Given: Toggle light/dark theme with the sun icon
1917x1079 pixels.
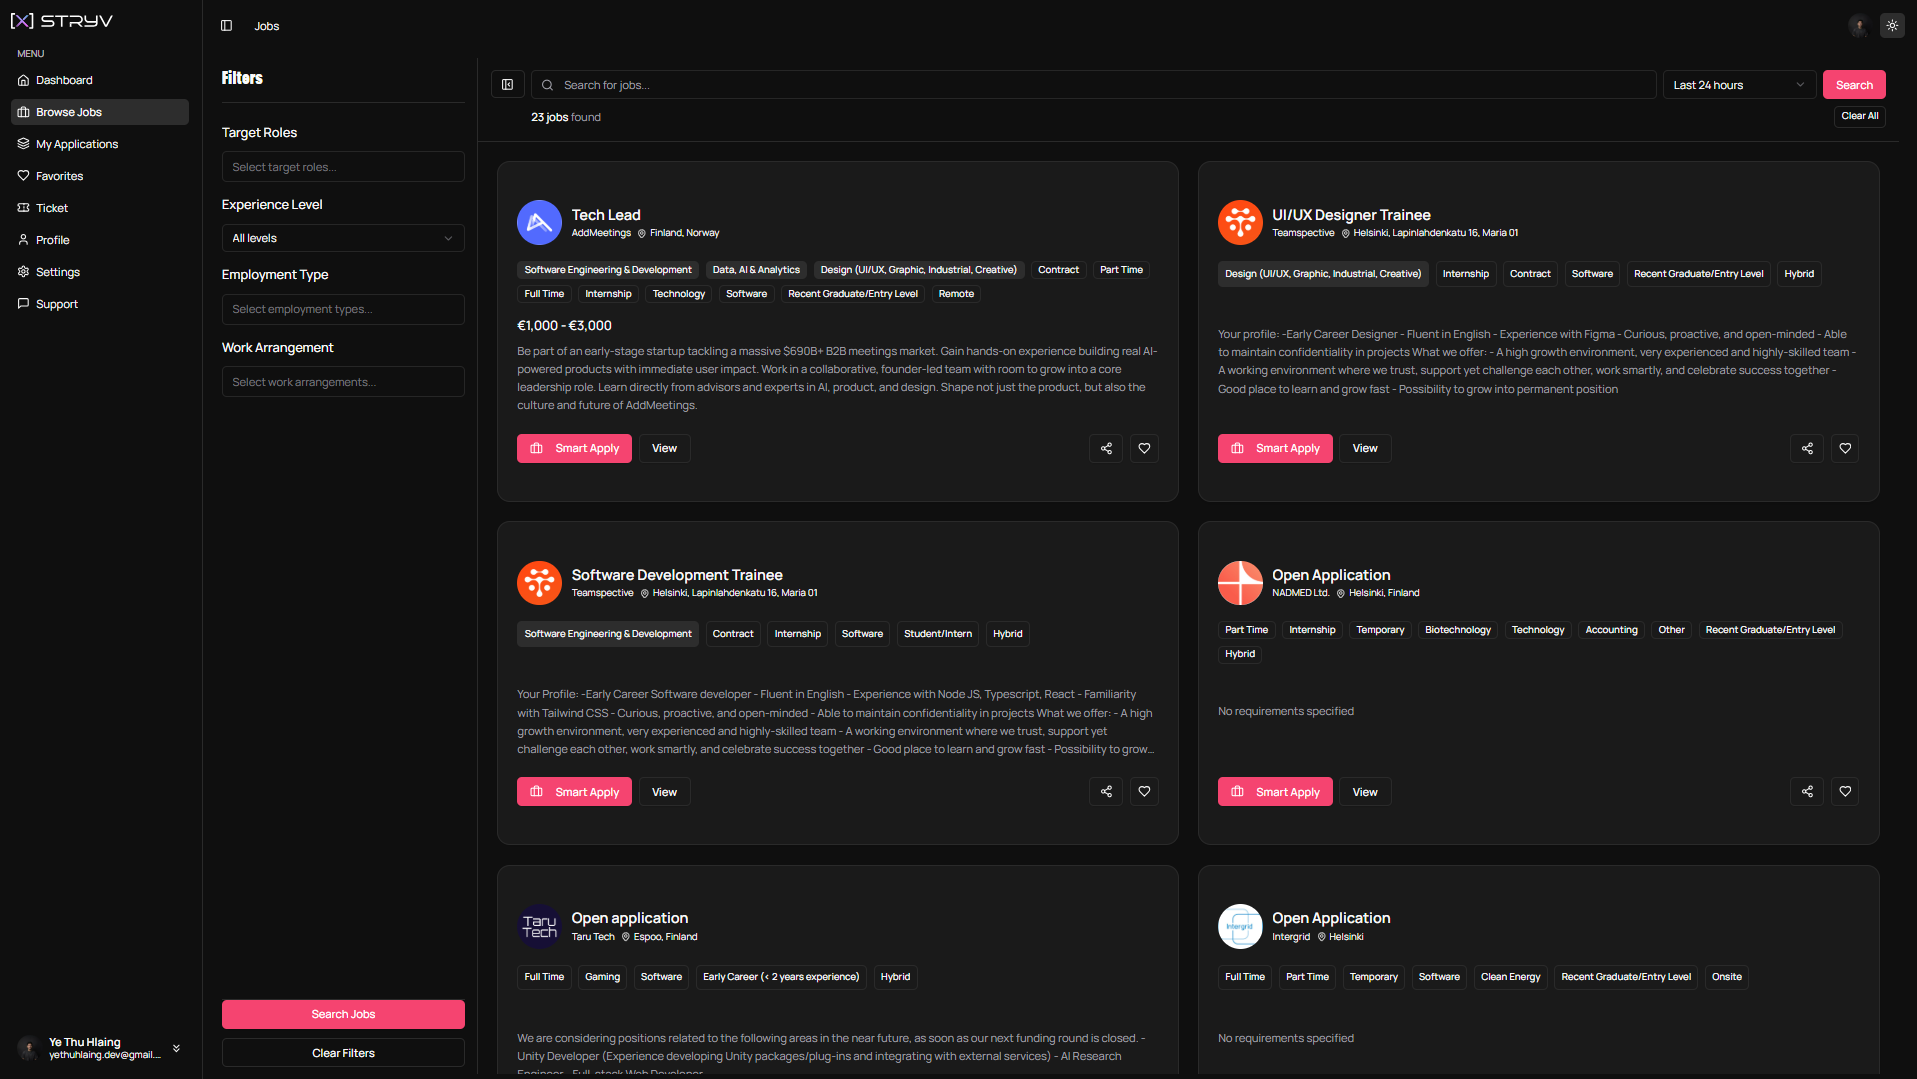Looking at the screenshot, I should [x=1892, y=26].
